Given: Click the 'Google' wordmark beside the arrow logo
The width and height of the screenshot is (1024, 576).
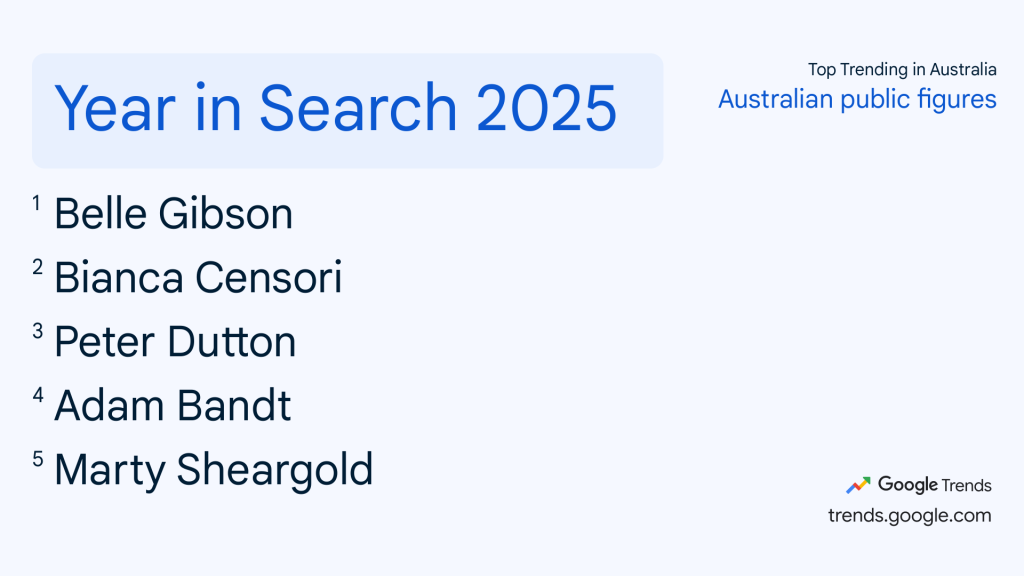Looking at the screenshot, I should tap(907, 485).
